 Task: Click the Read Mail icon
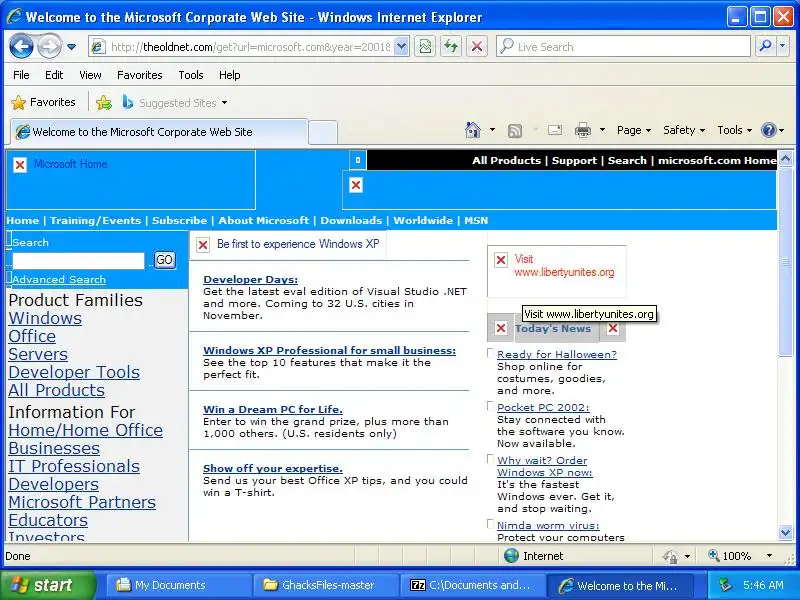(555, 130)
